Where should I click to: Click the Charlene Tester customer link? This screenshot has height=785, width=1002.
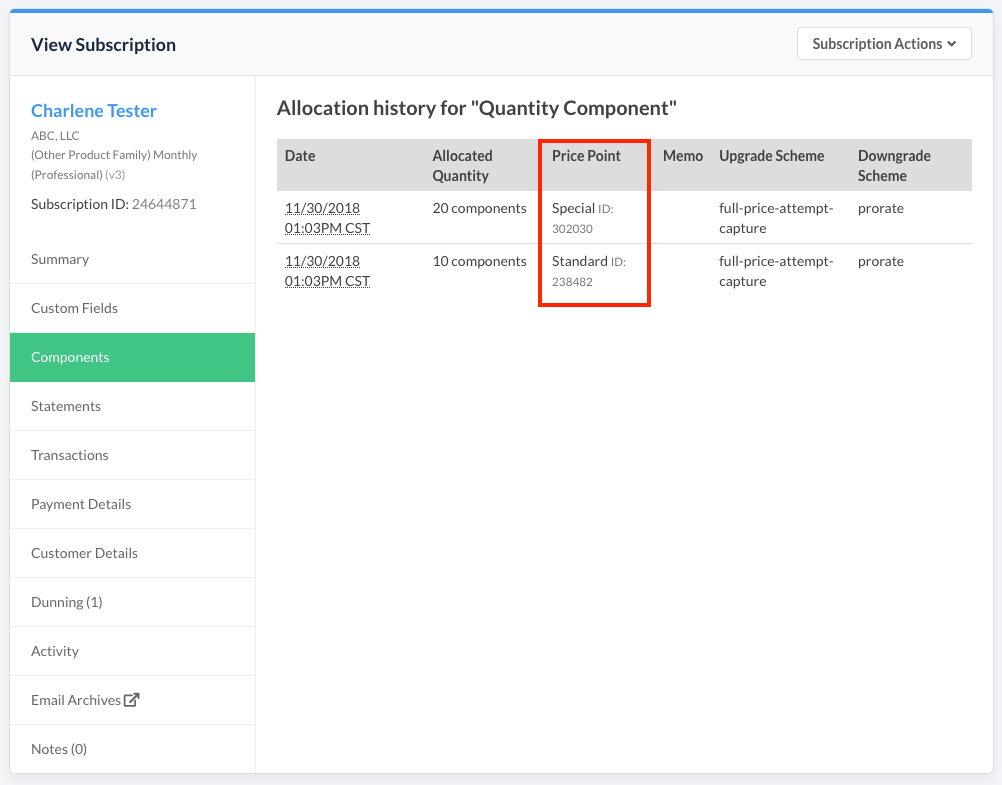click(x=94, y=111)
